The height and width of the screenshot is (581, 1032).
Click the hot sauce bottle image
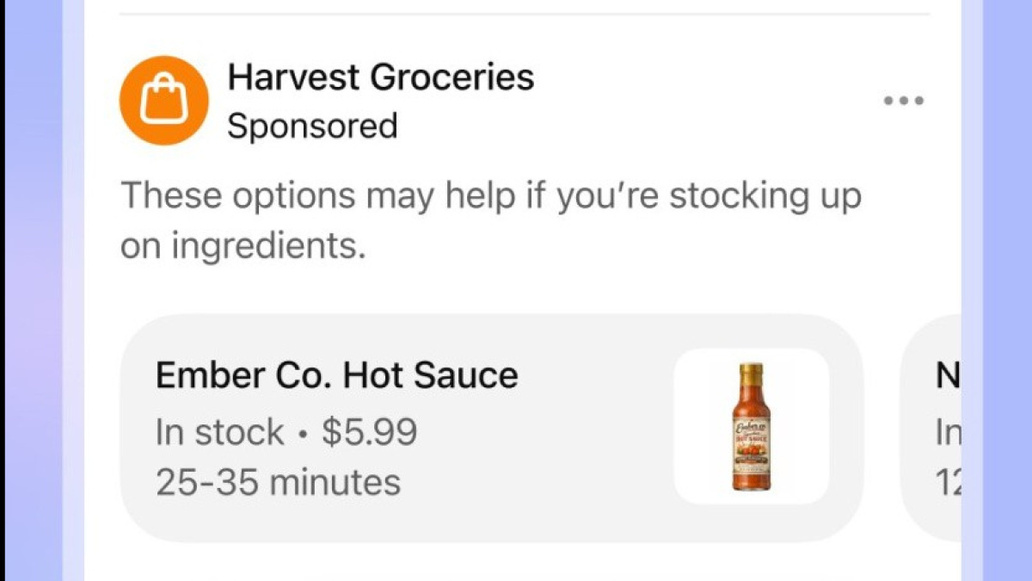click(x=751, y=427)
